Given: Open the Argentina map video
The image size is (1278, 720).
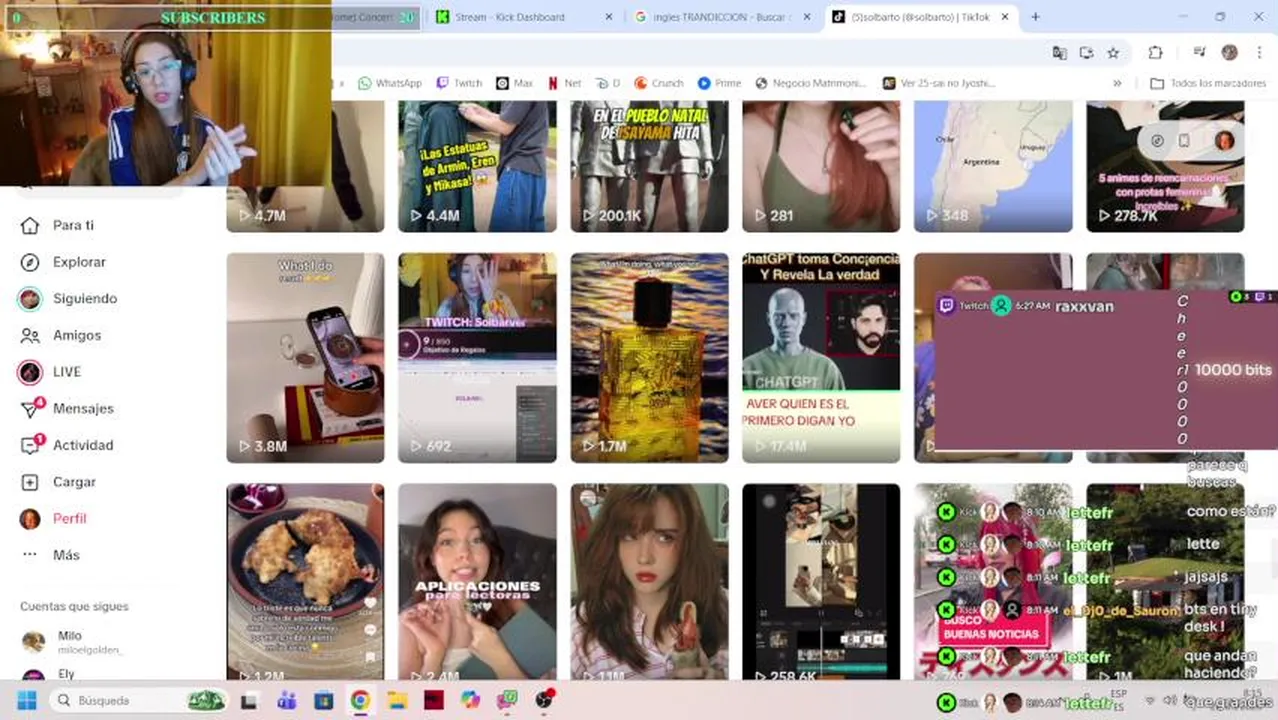Looking at the screenshot, I should (993, 166).
